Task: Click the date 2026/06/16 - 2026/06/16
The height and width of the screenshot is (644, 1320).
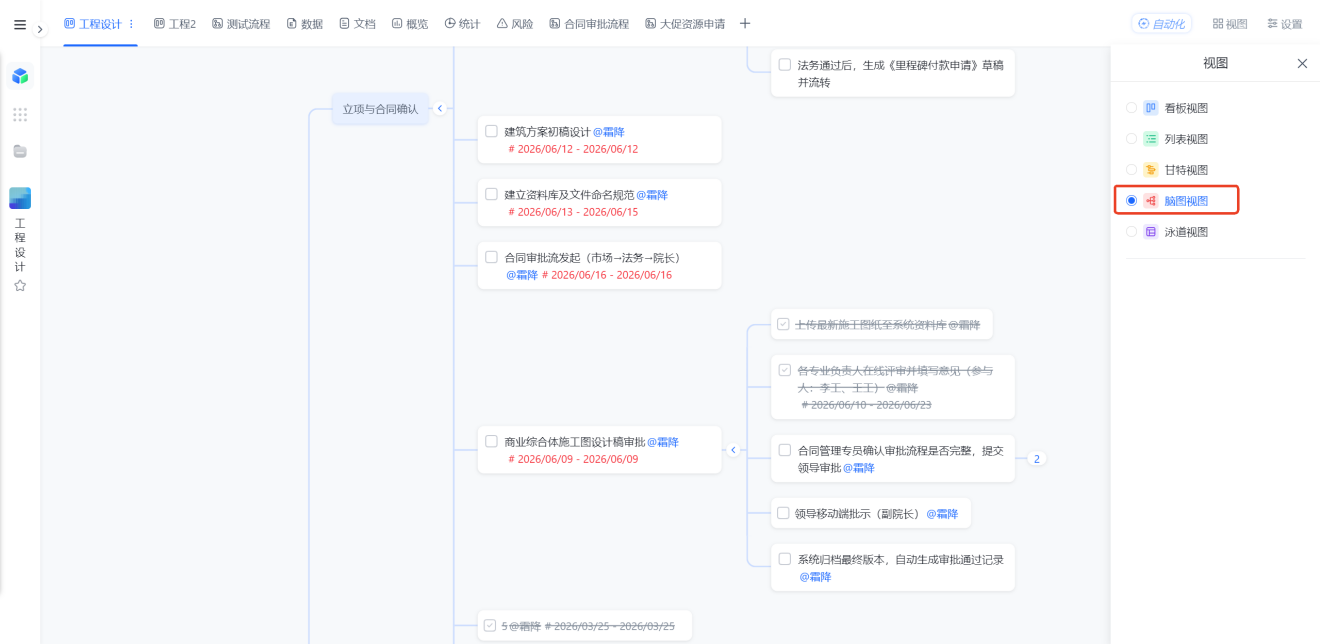Action: point(607,275)
